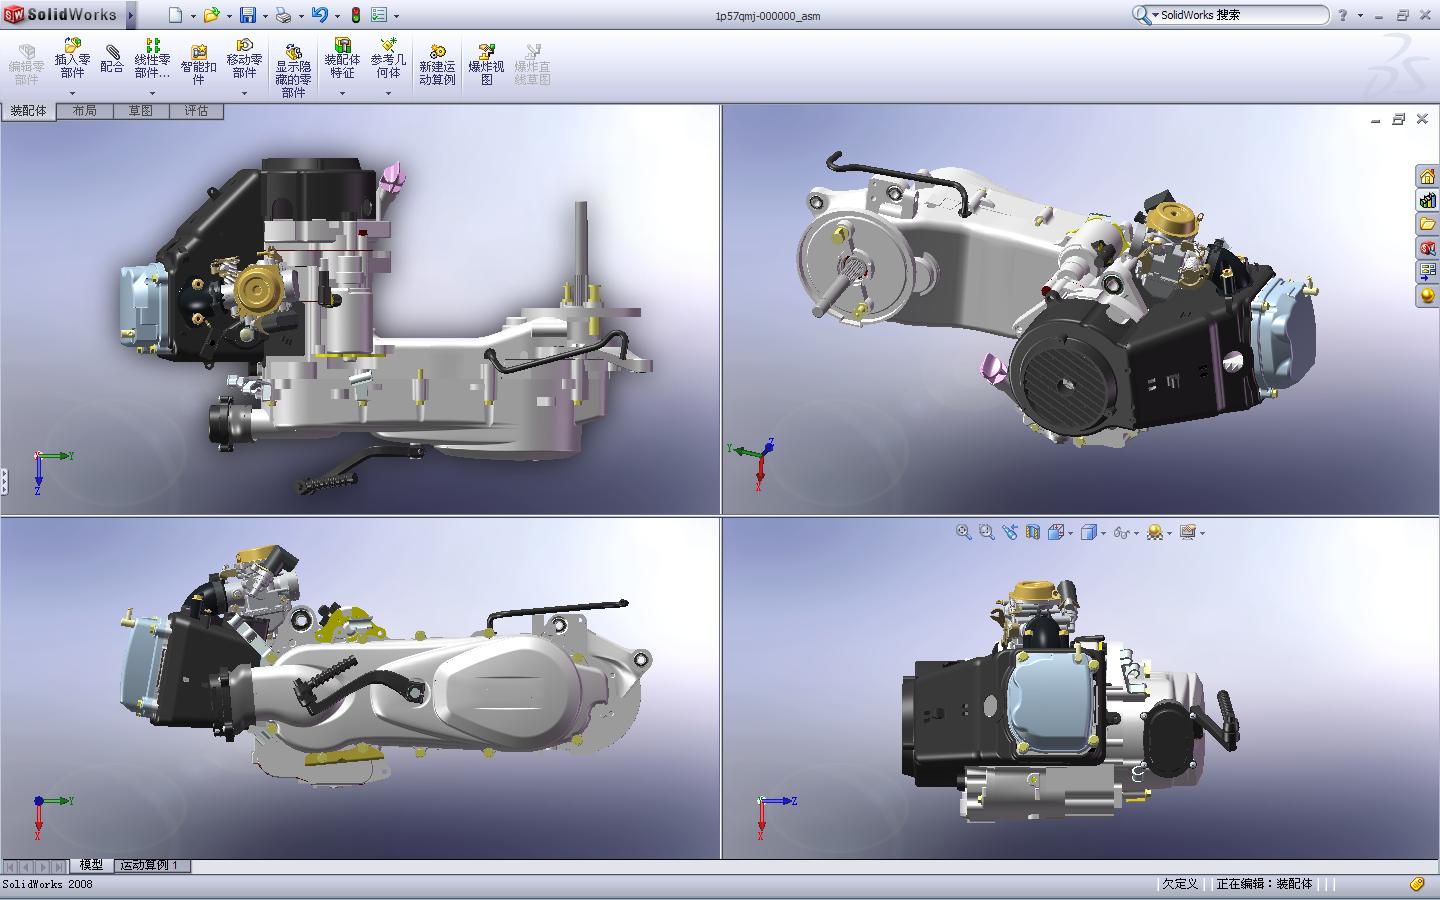
Task: Click 新建运动算例 new motion study
Action: (437, 65)
